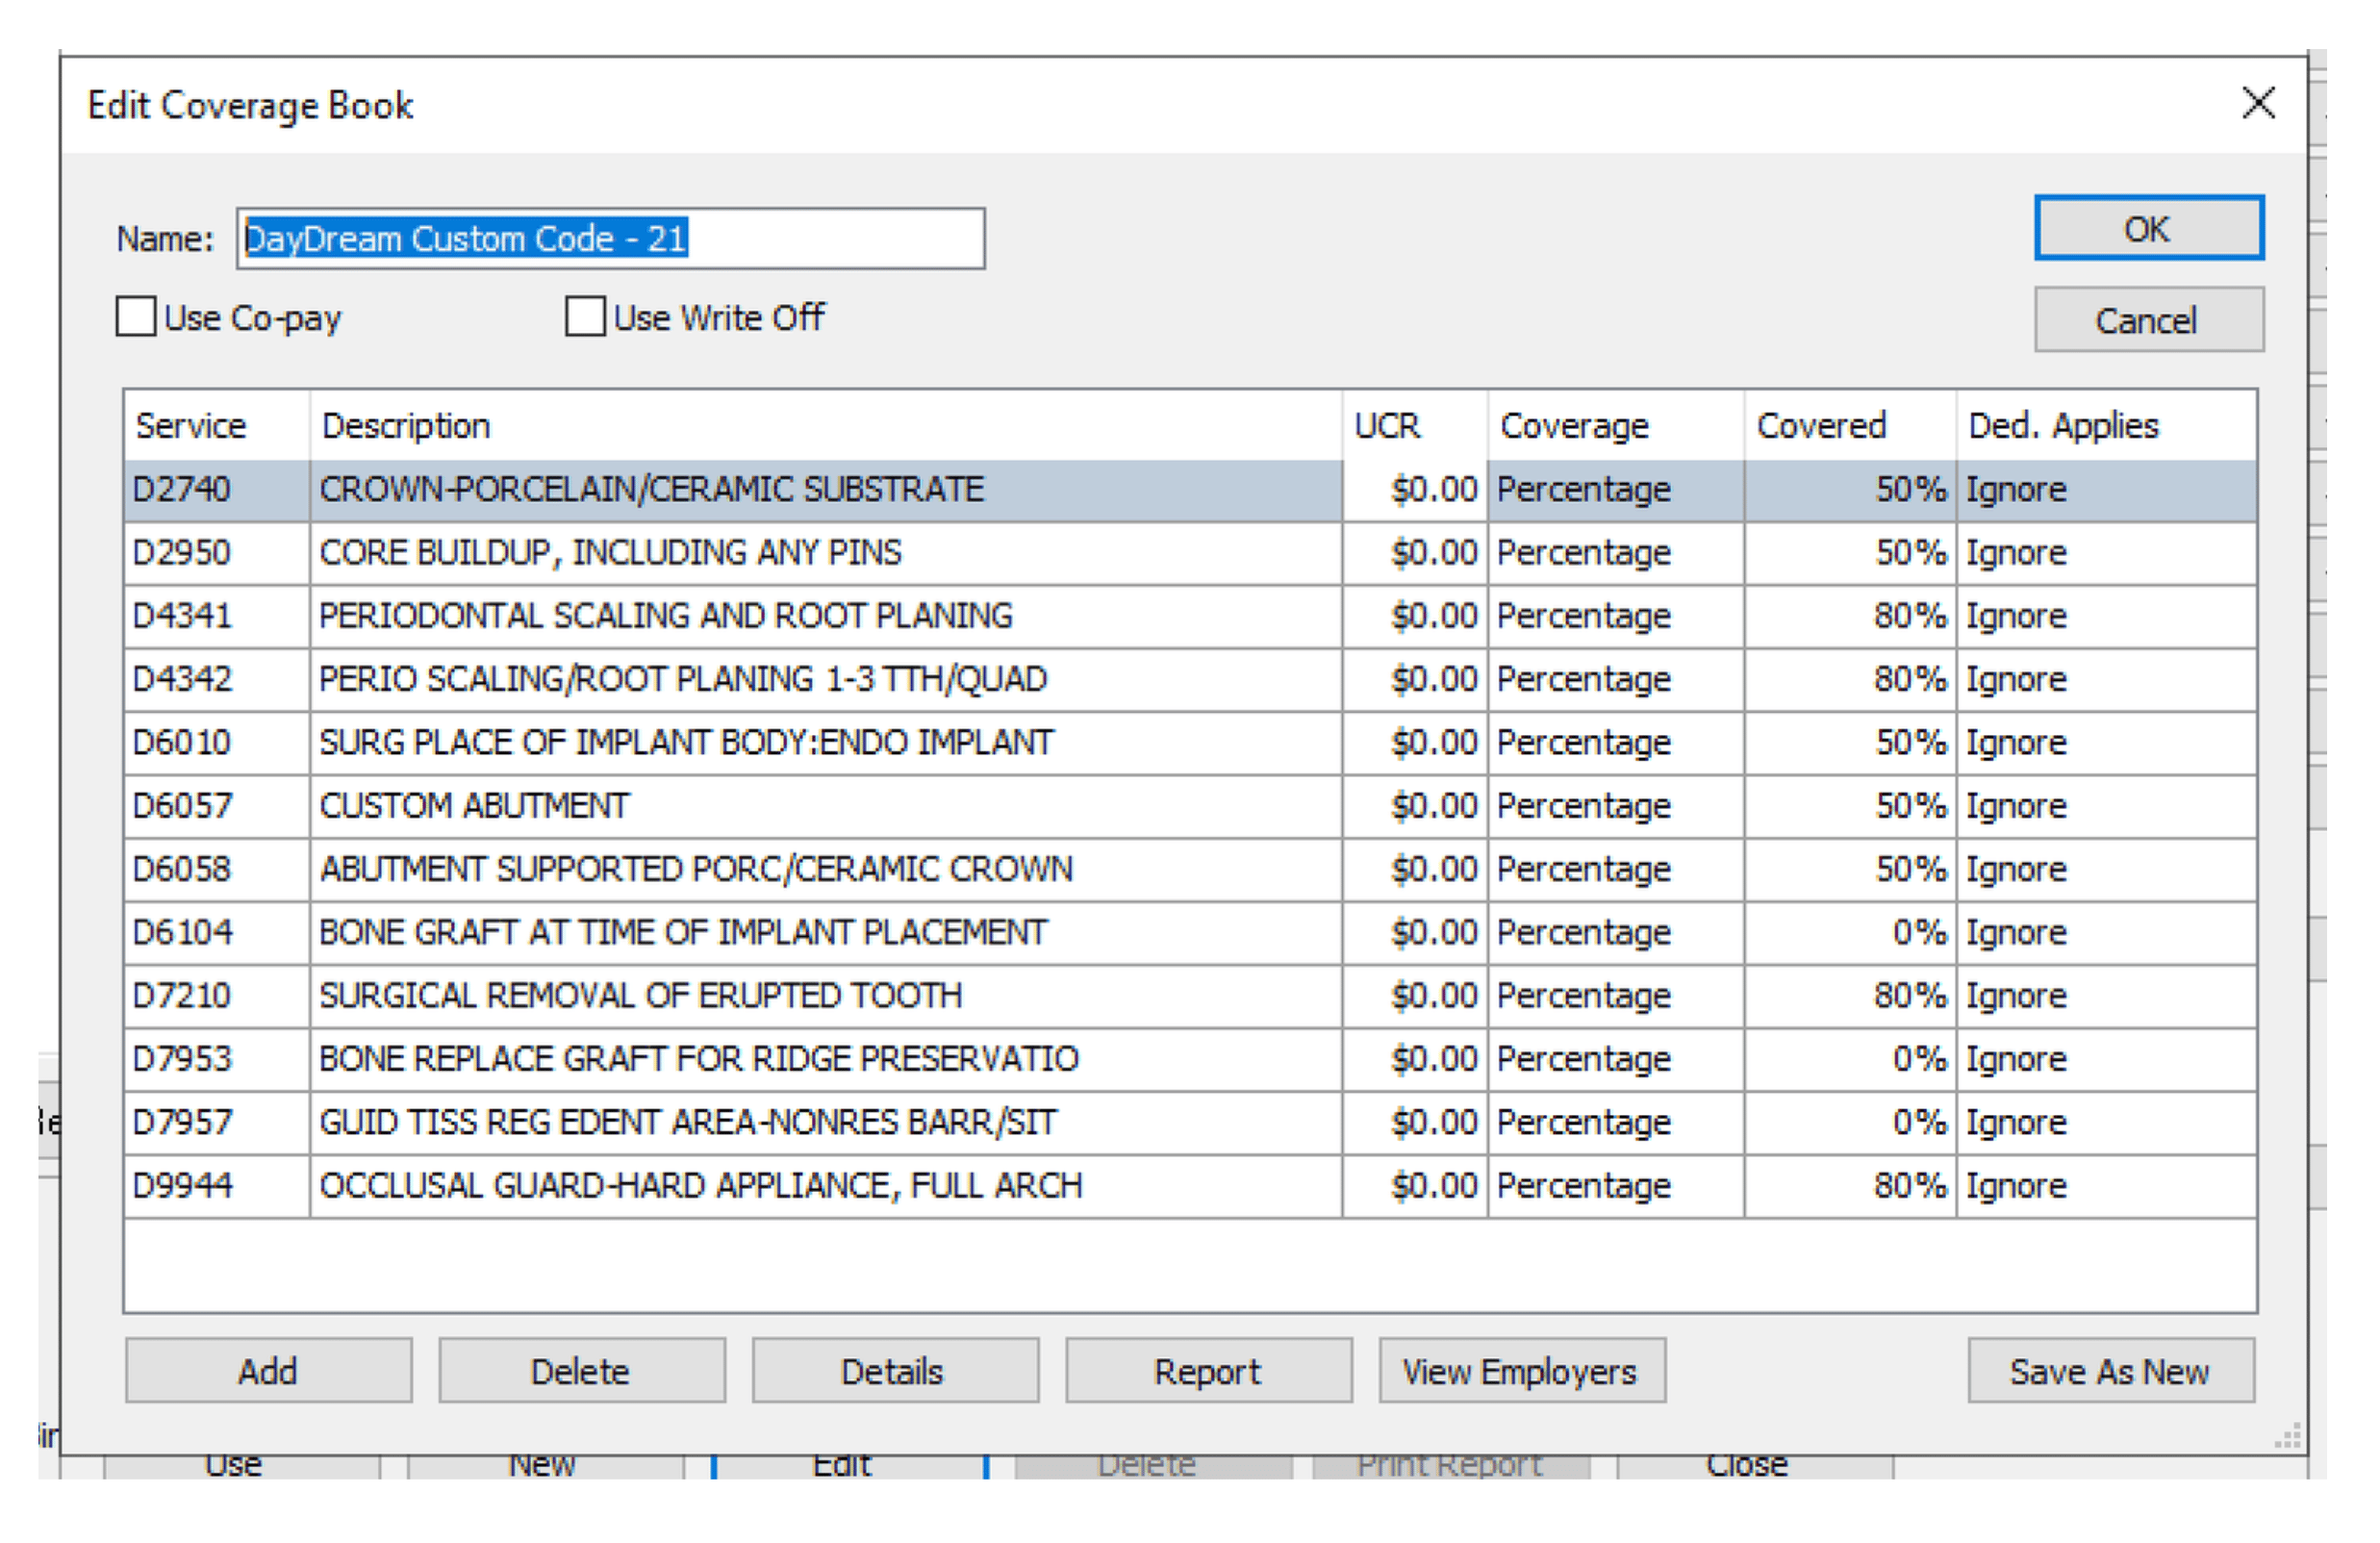Select the D6058 service code
Image resolution: width=2380 pixels, height=1543 pixels.
[182, 869]
